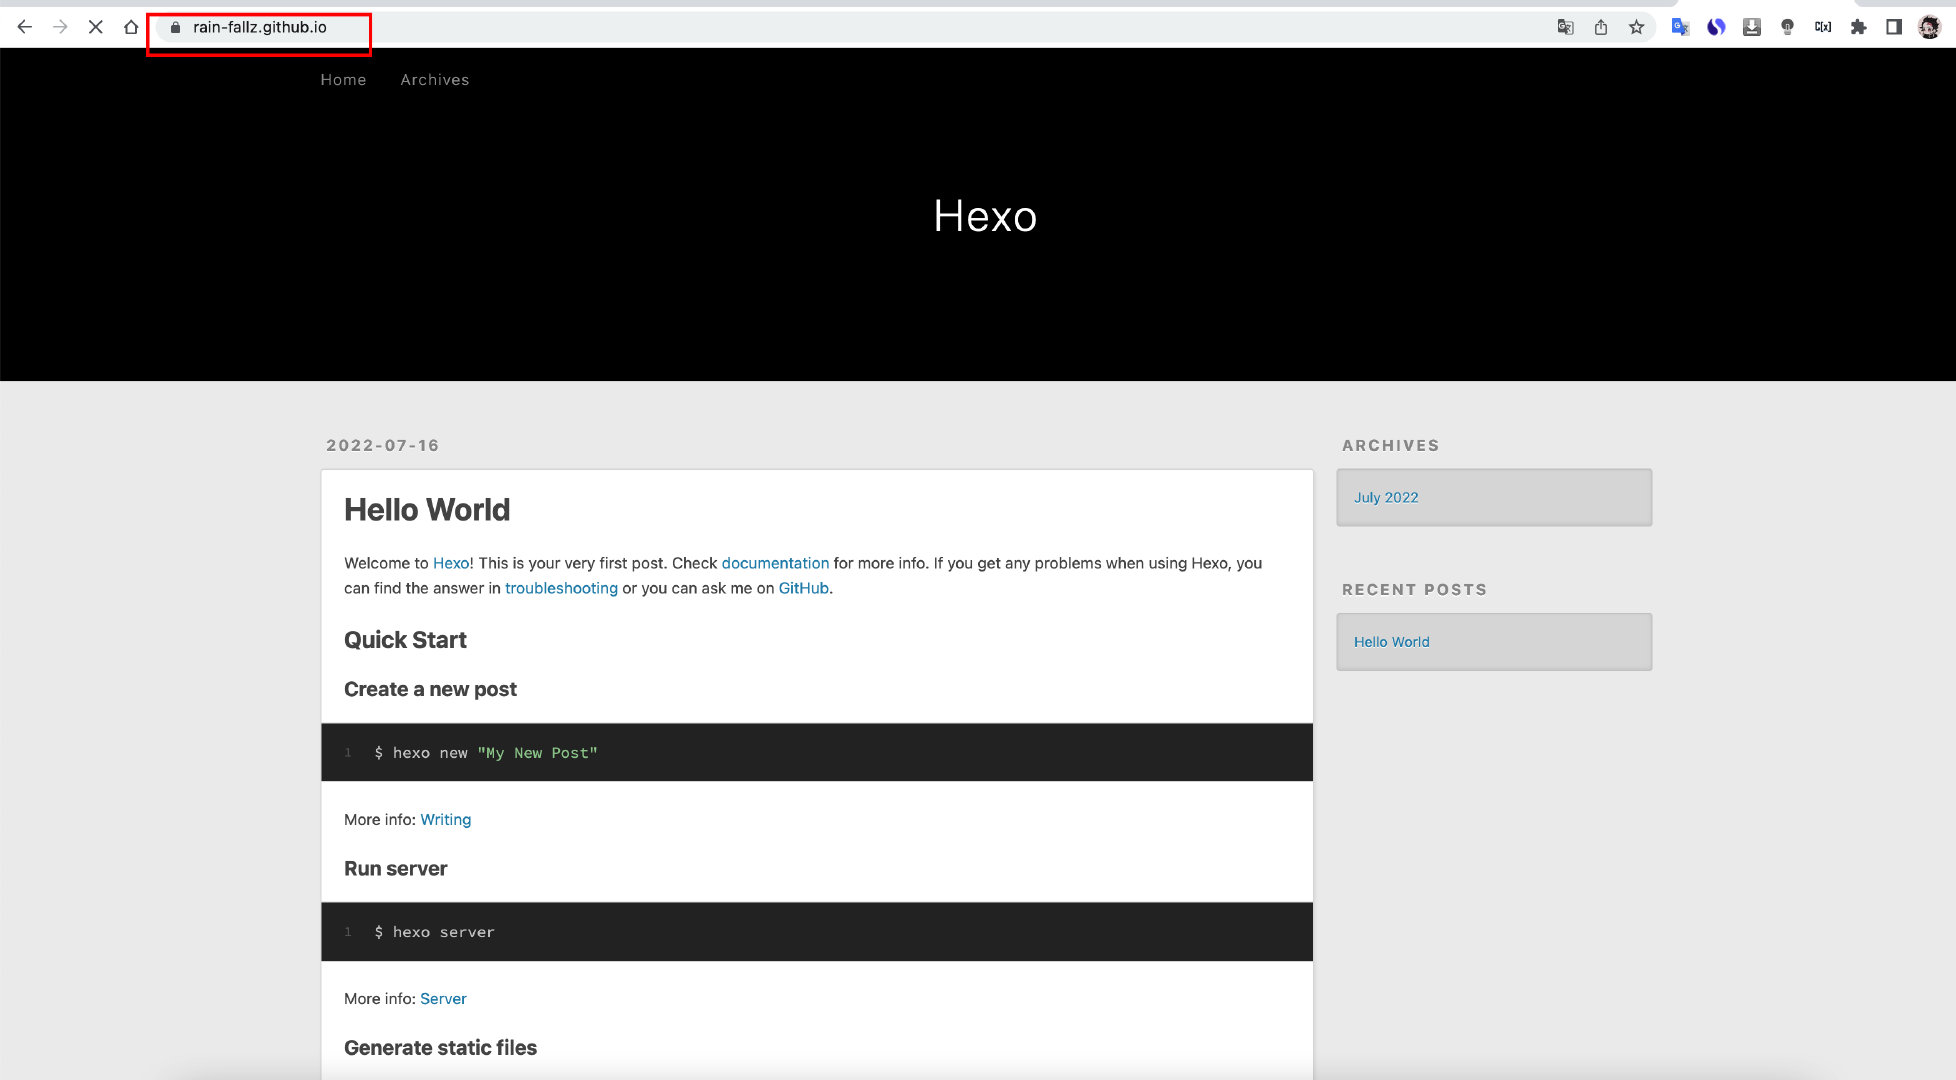Click the Generate static files heading
The image size is (1956, 1080).
click(x=440, y=1047)
